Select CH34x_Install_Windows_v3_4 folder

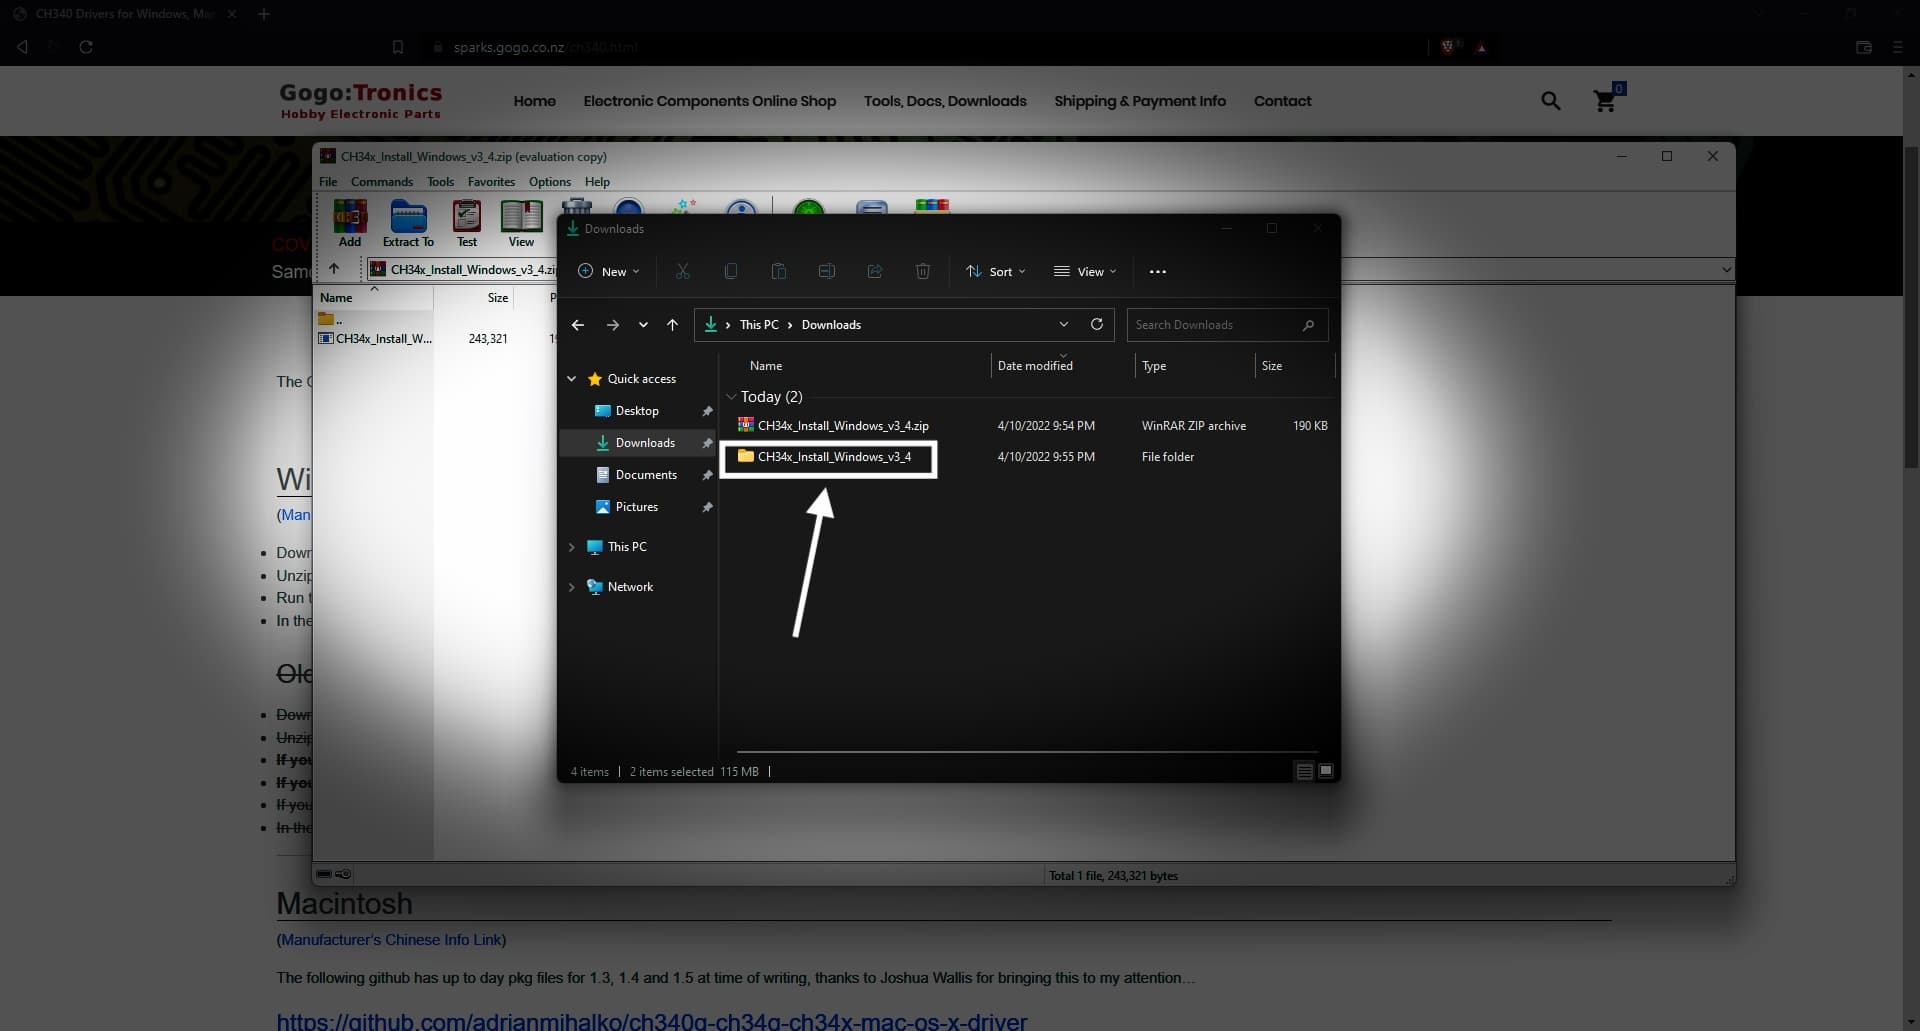(825, 457)
